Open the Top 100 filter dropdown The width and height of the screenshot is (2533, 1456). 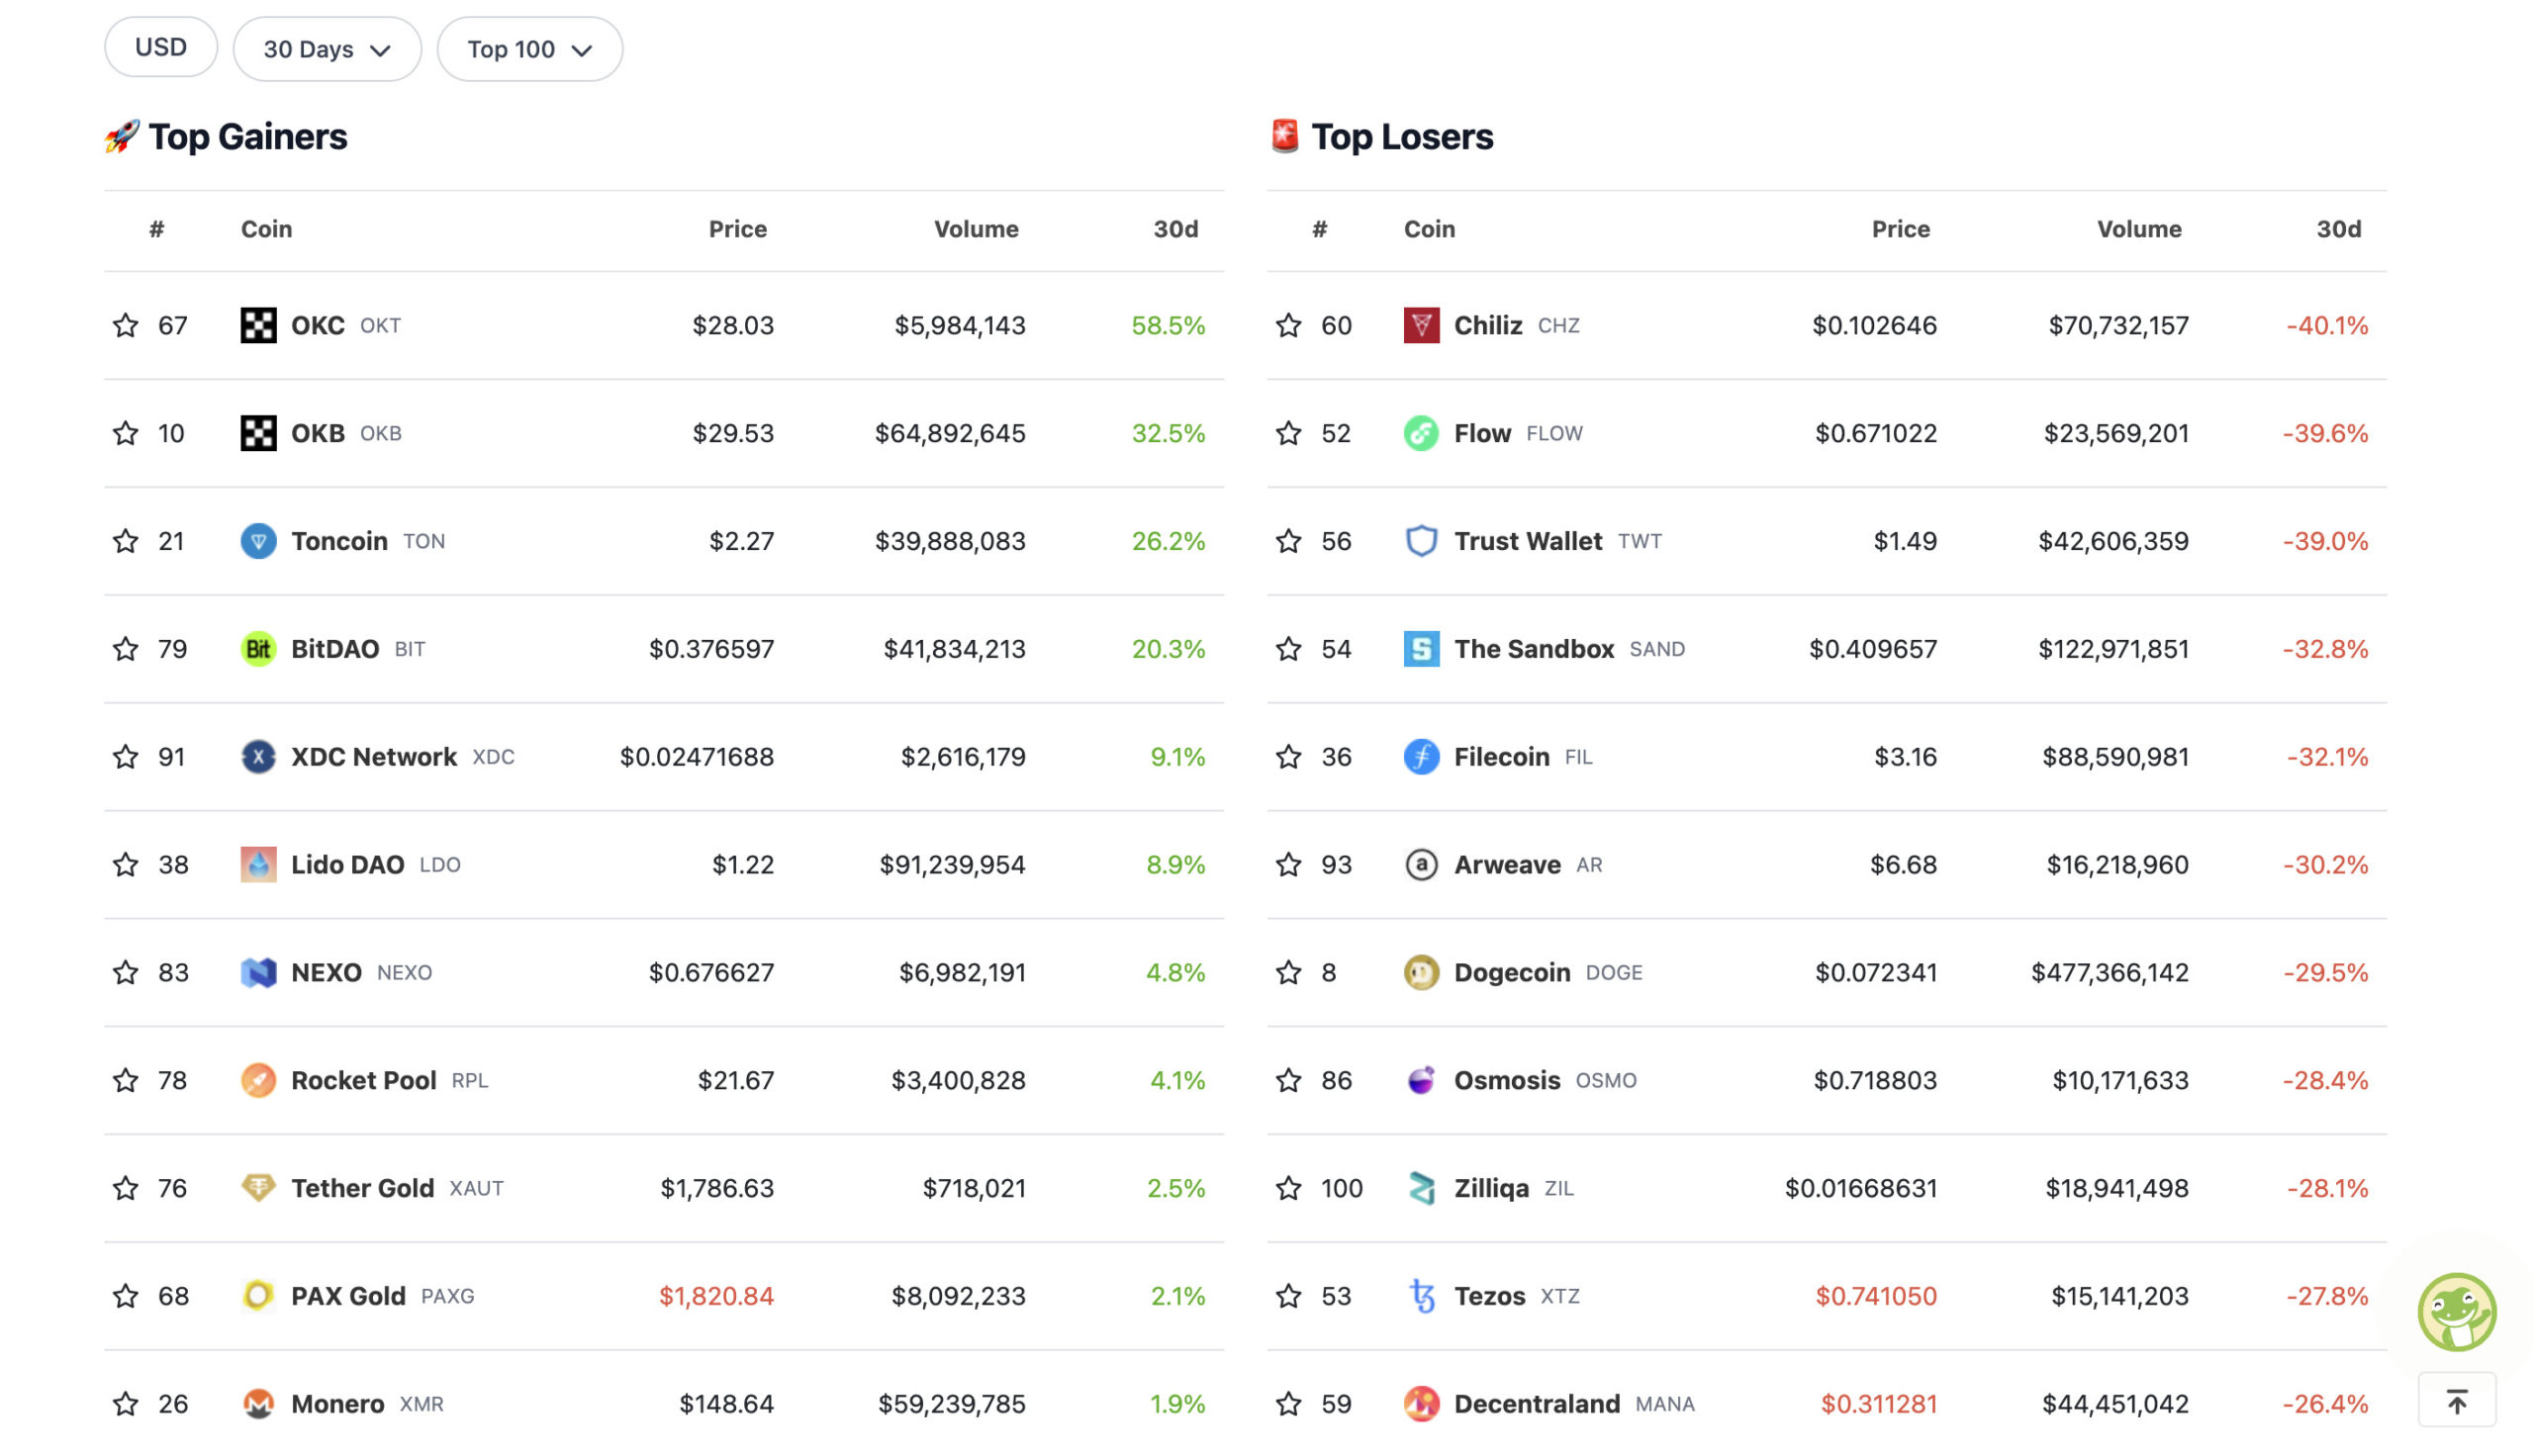pyautogui.click(x=530, y=49)
